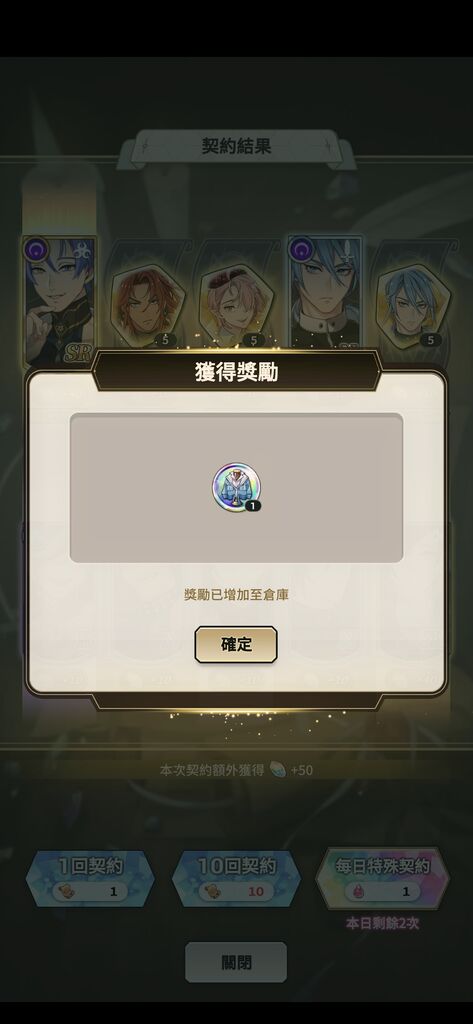Image resolution: width=473 pixels, height=1024 pixels.
Task: Tap the 關閉 close button
Action: pos(236,962)
